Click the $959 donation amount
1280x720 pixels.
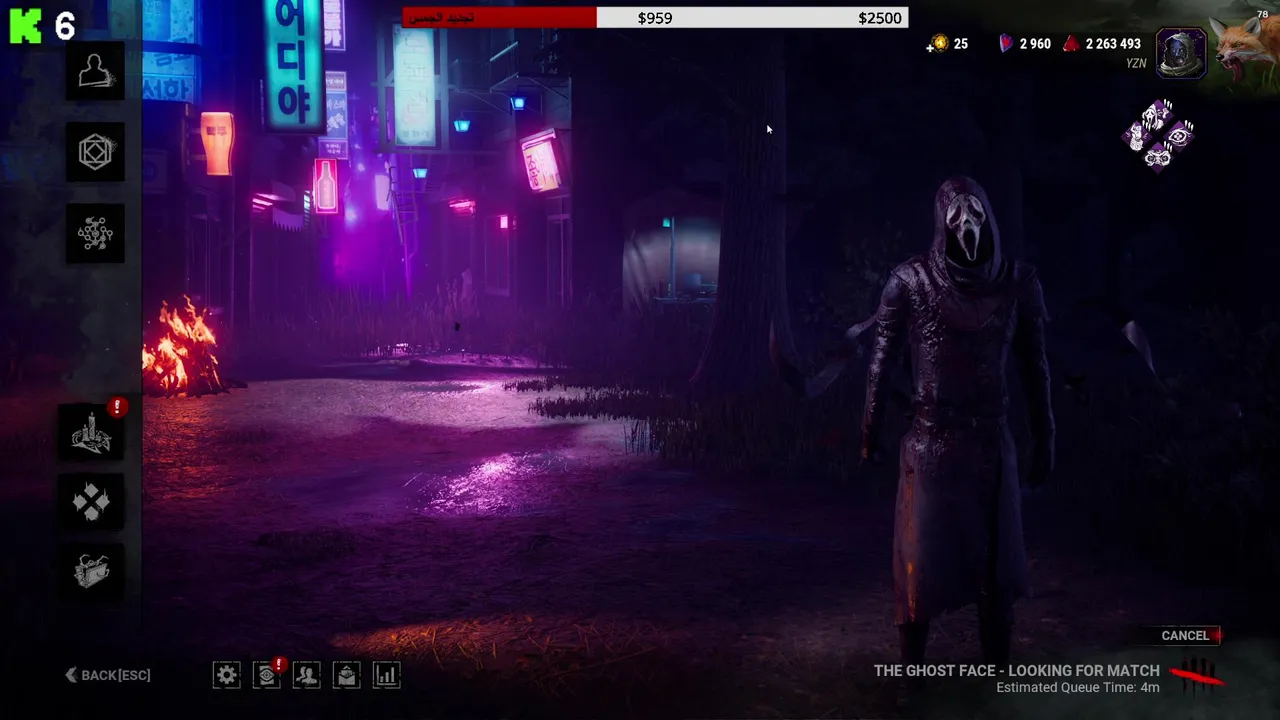(x=655, y=18)
